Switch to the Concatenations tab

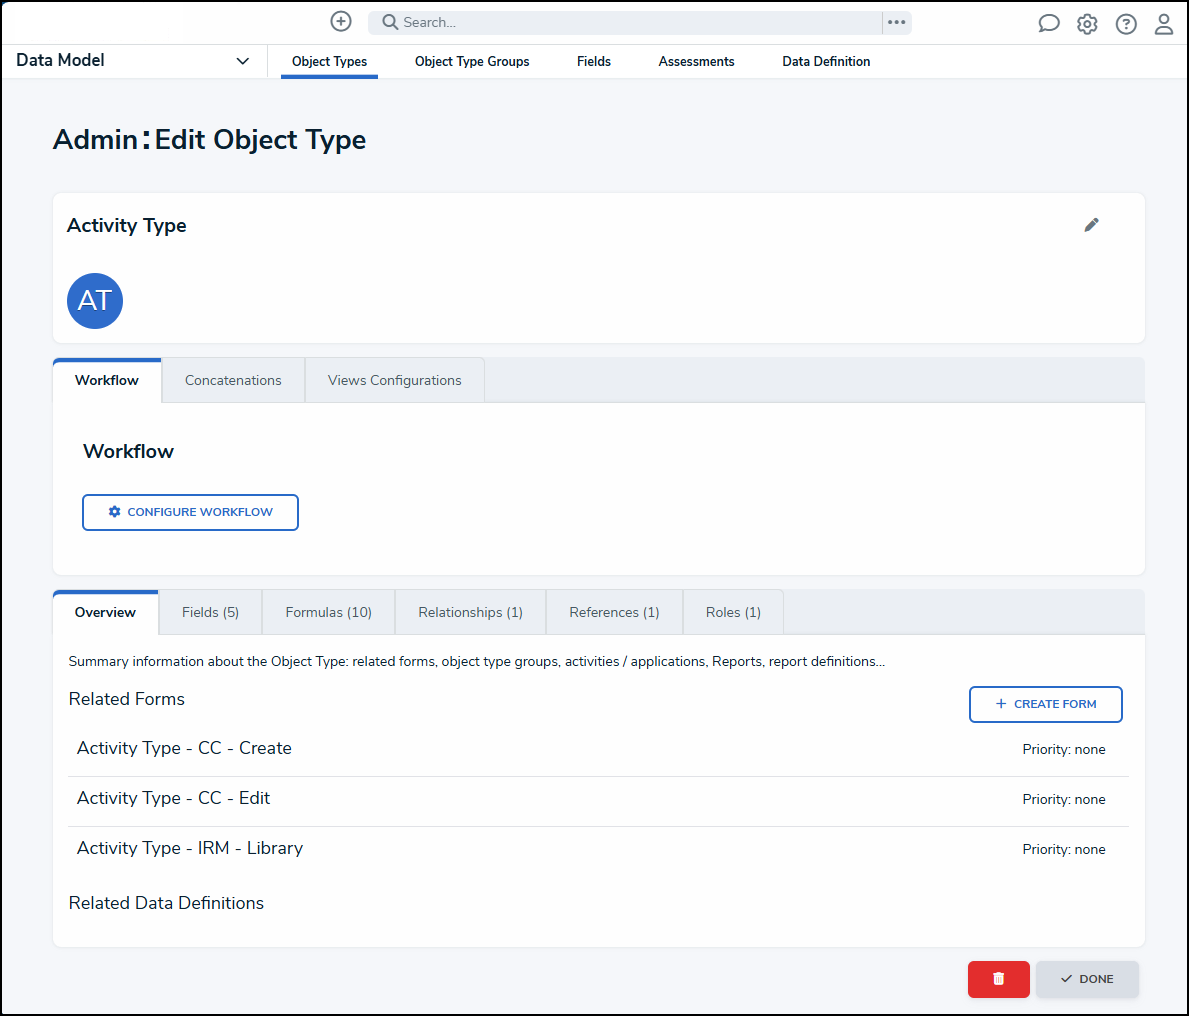click(233, 381)
